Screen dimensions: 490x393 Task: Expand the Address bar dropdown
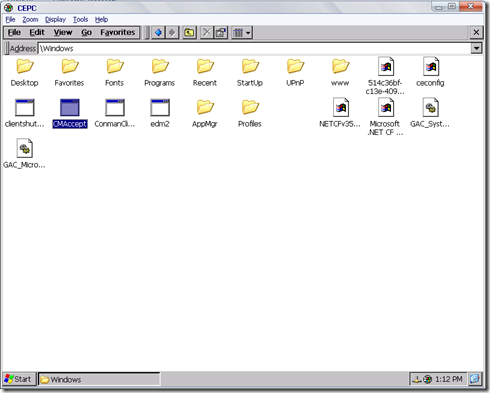coord(477,48)
